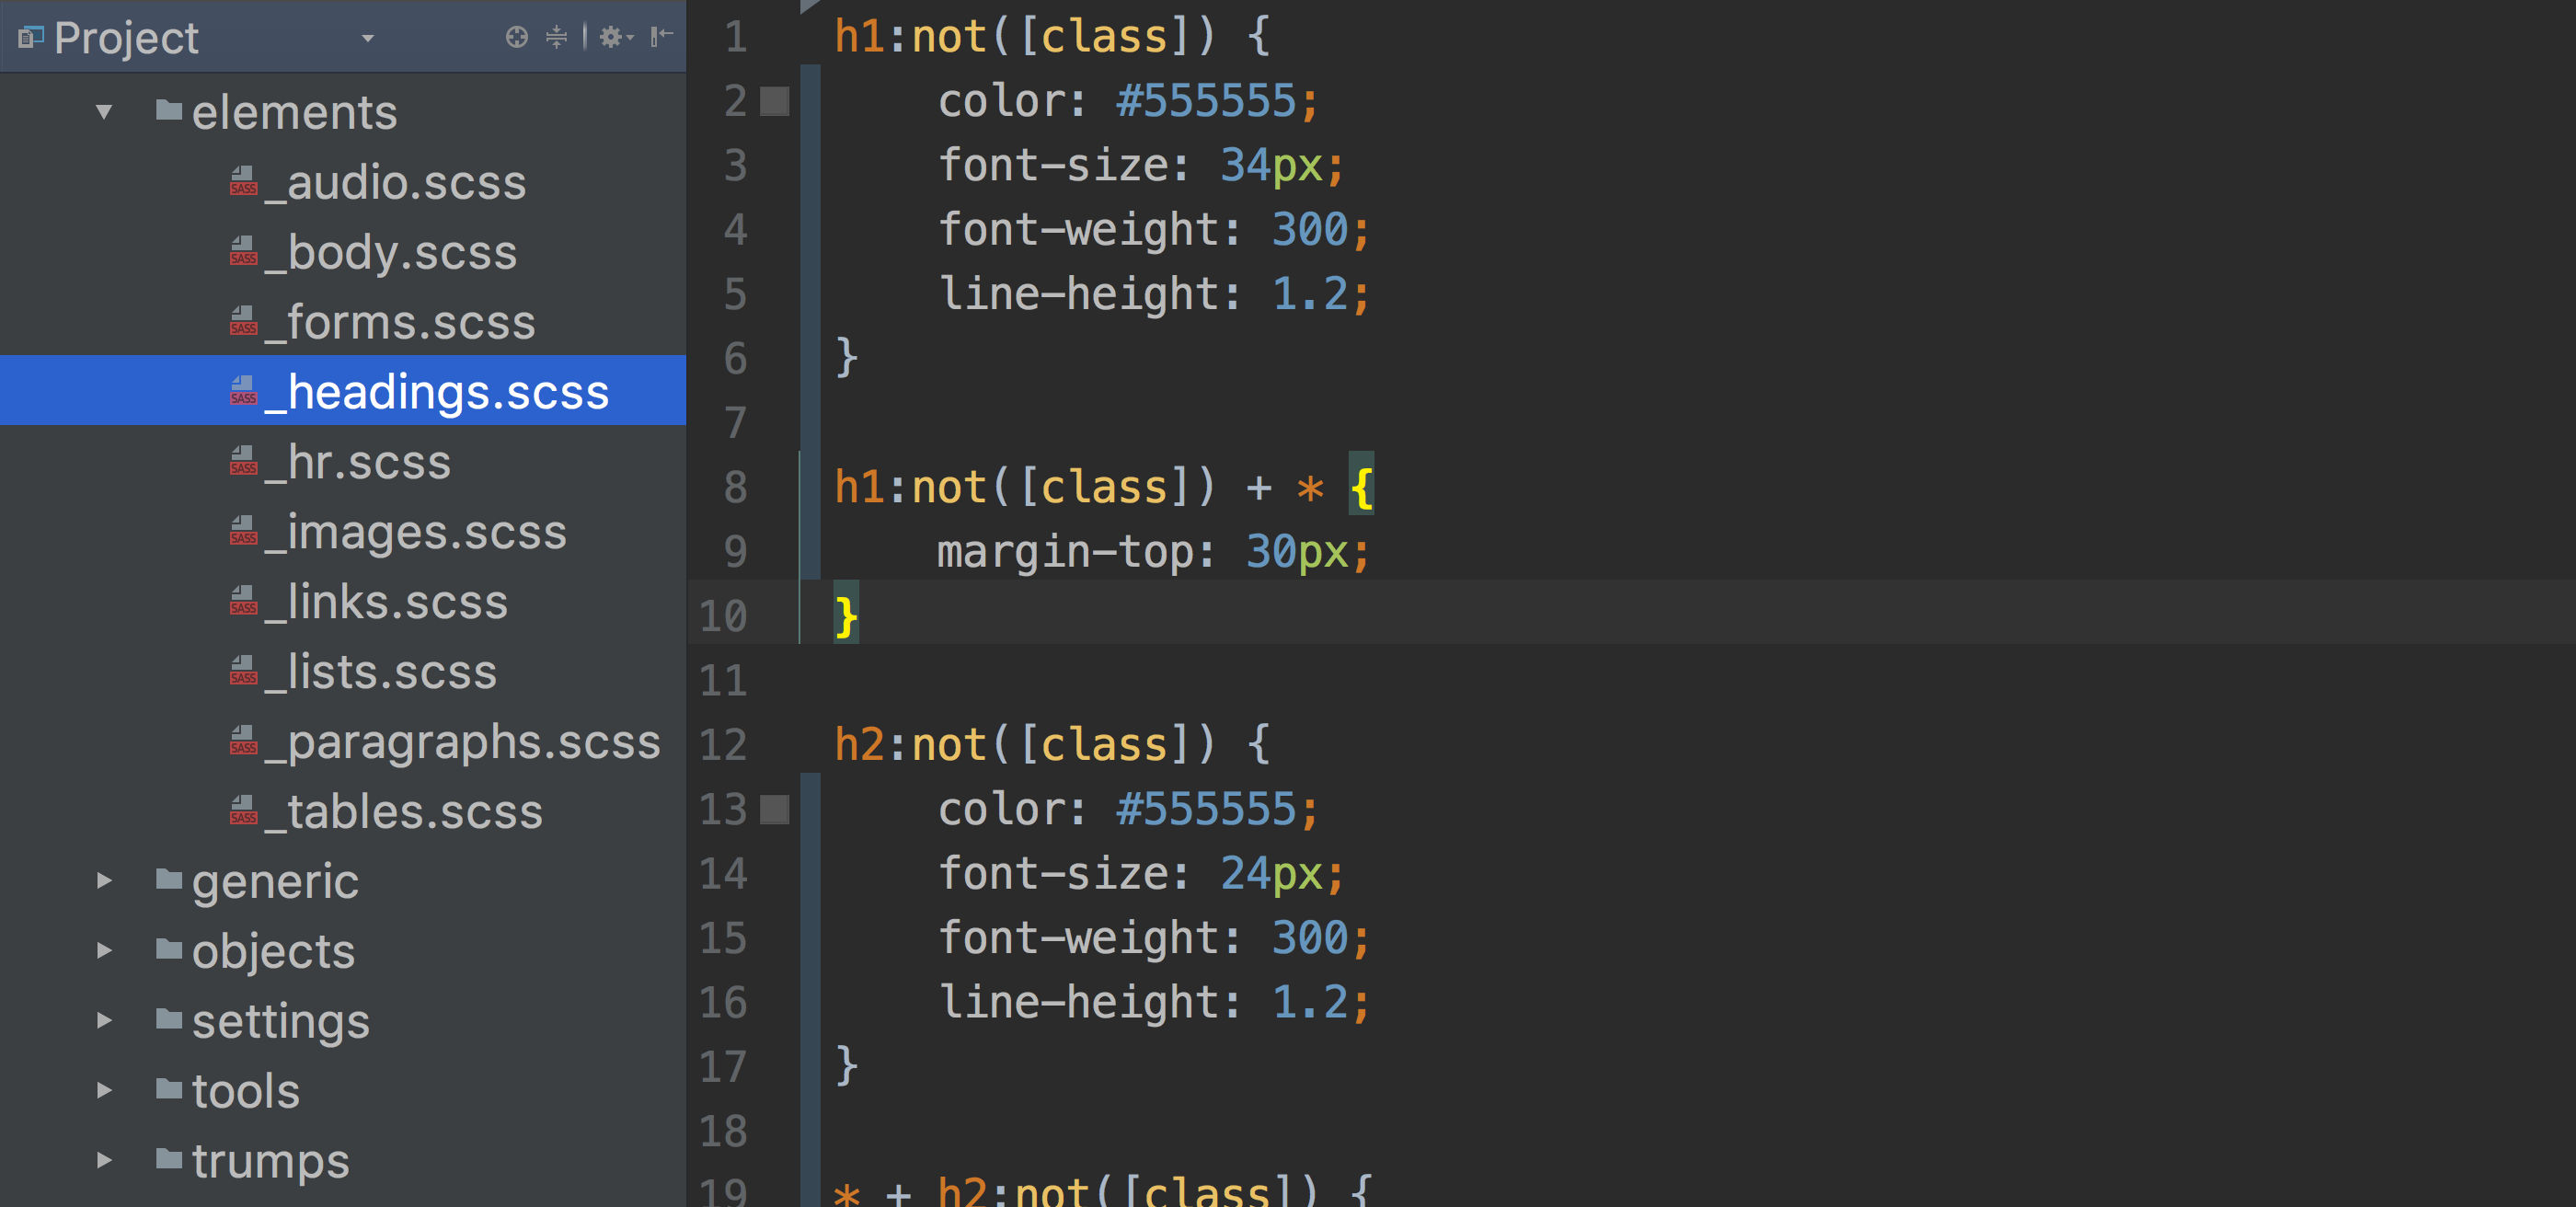Click the Sass icon of _hr.scss
Screen dimensions: 2576x1207
point(243,461)
